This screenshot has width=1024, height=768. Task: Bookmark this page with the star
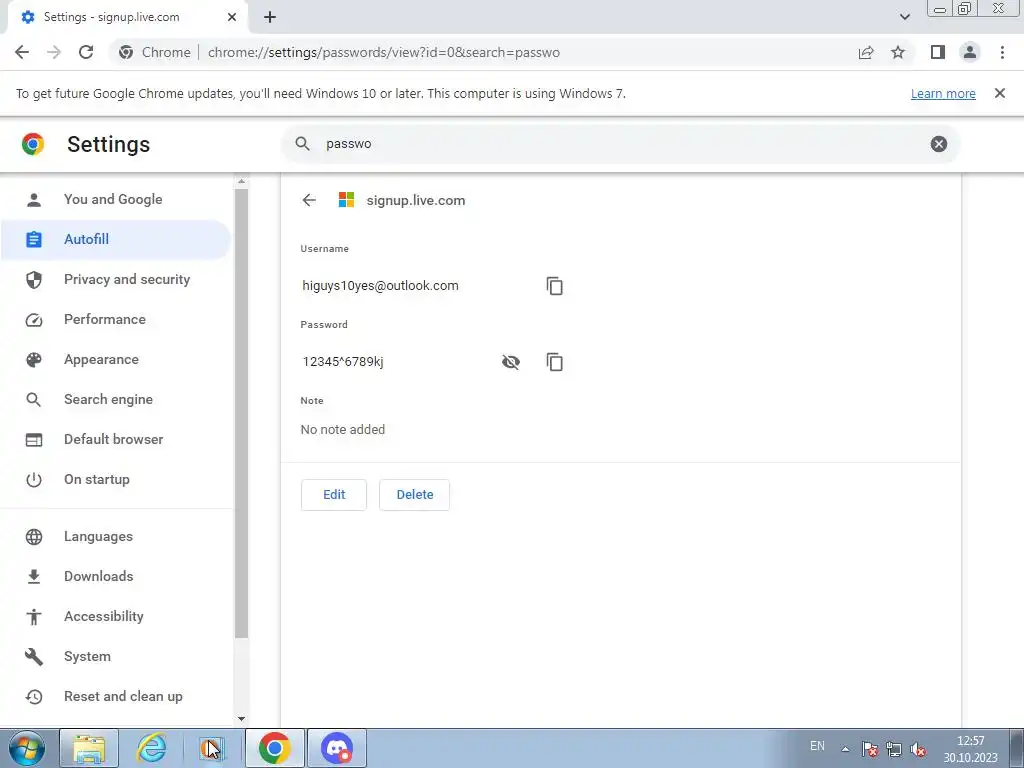point(898,52)
